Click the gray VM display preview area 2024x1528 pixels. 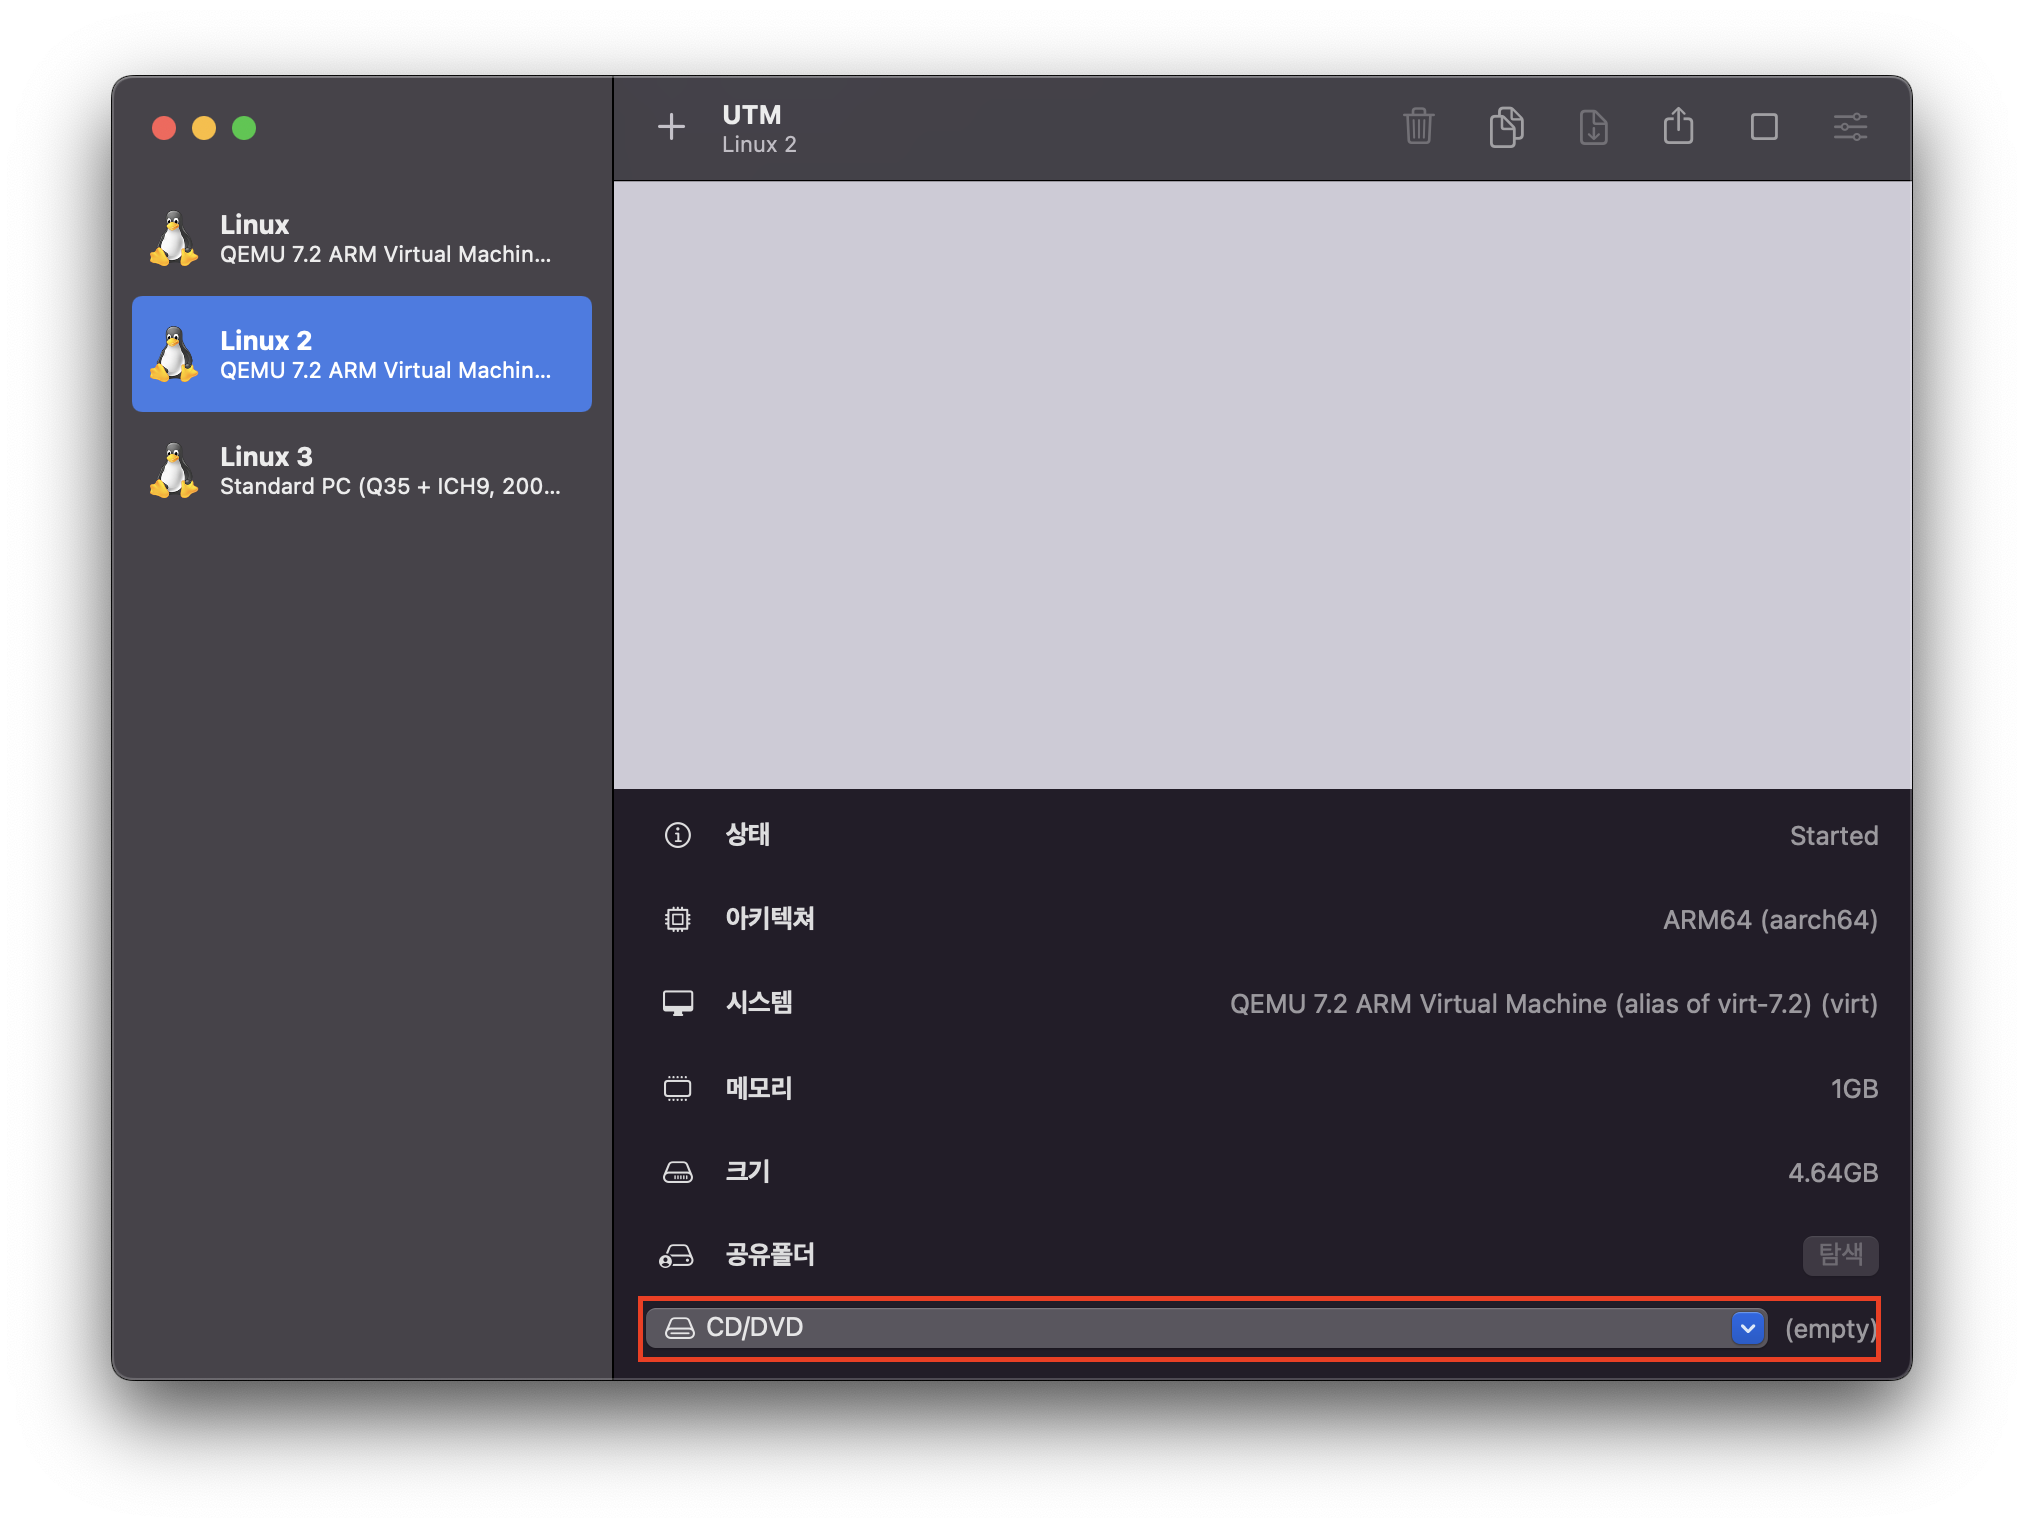1262,485
